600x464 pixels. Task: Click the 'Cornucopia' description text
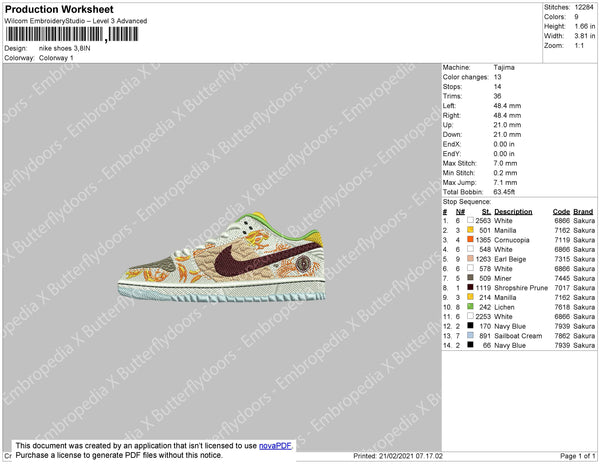[512, 240]
